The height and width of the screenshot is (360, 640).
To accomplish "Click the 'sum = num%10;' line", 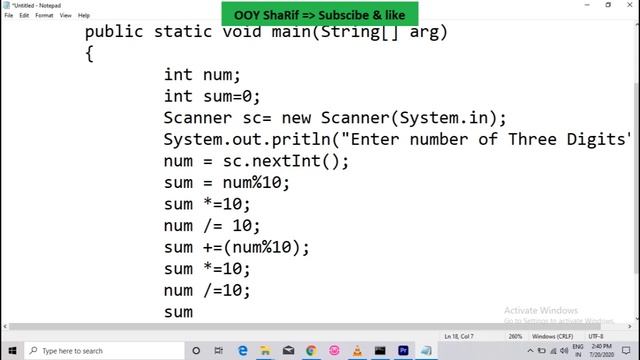I will click(x=227, y=182).
